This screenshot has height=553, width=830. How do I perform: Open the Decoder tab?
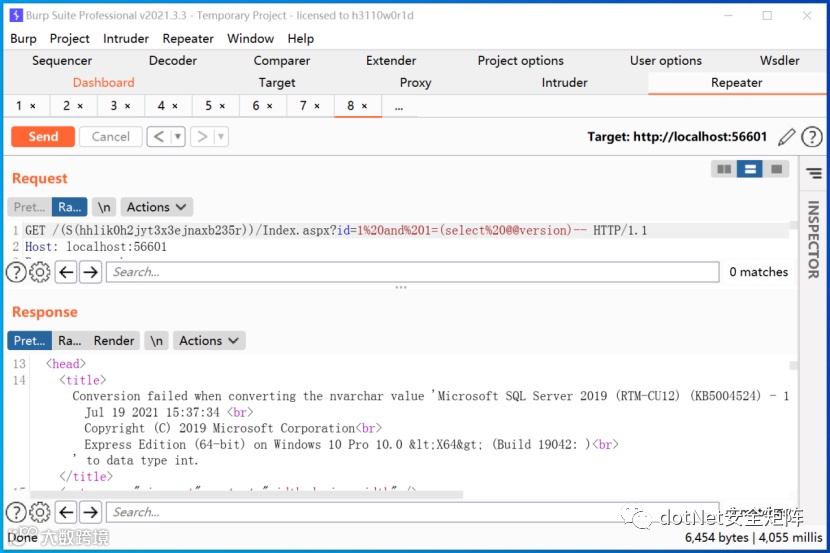pos(173,61)
